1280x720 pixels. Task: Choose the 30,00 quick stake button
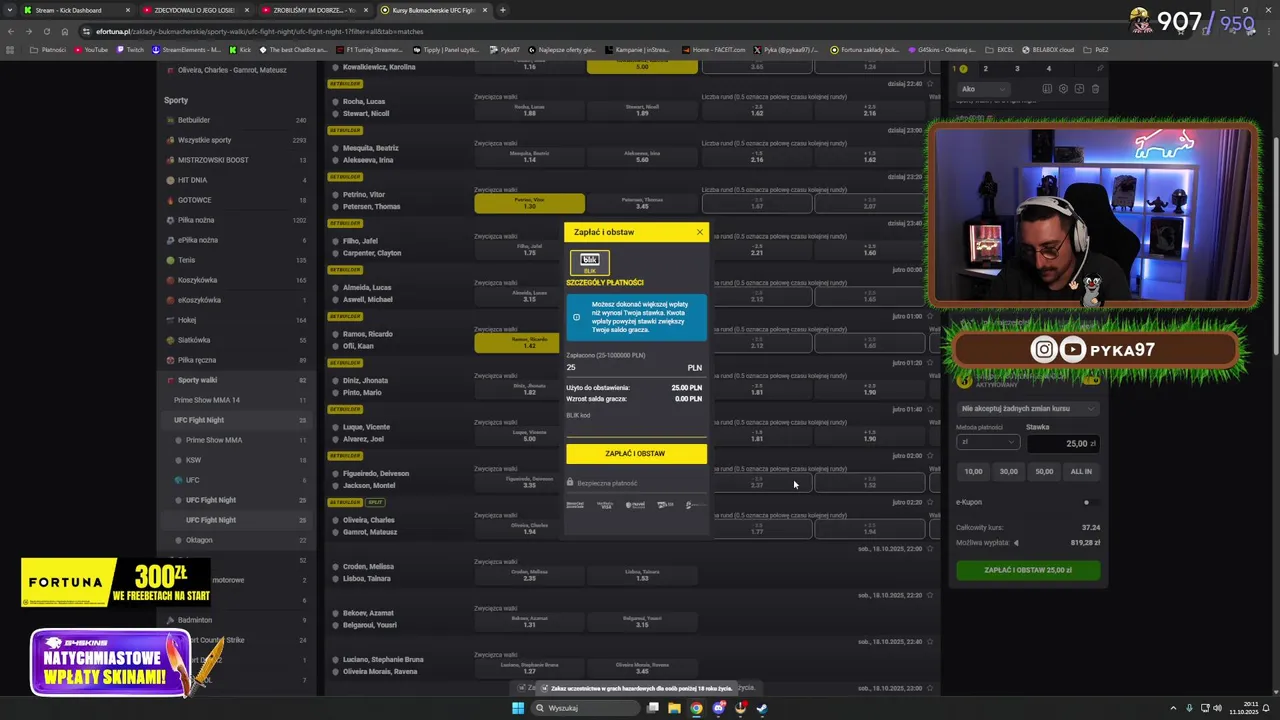(1009, 471)
